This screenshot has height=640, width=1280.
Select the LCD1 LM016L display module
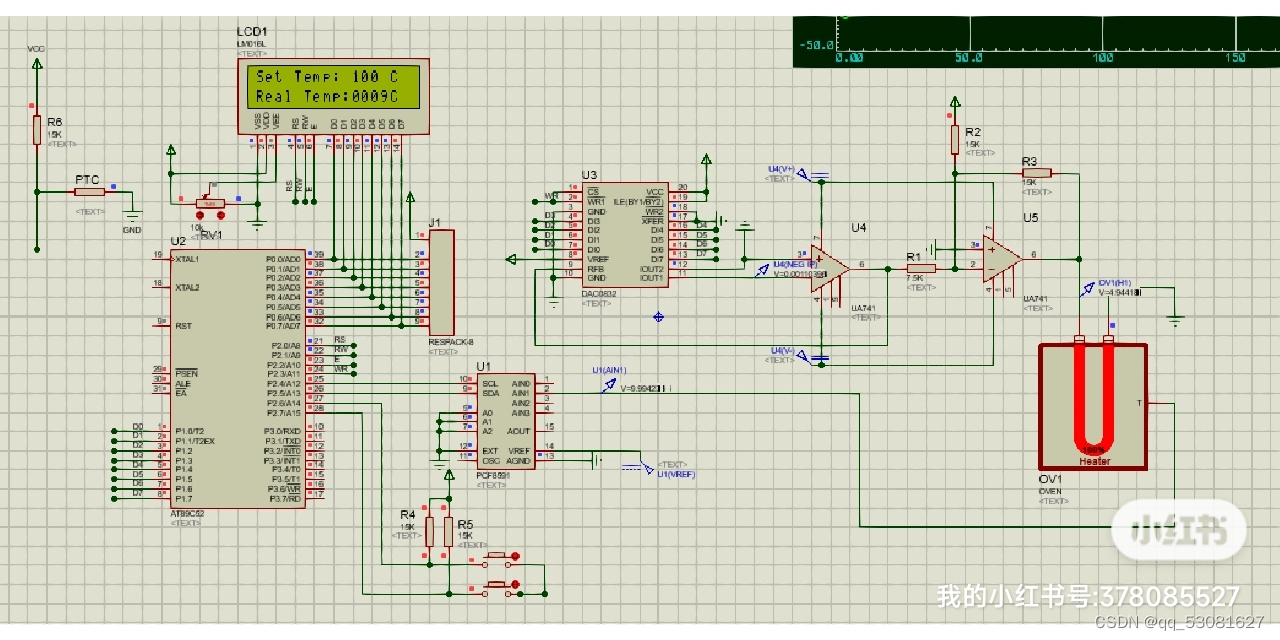[334, 96]
